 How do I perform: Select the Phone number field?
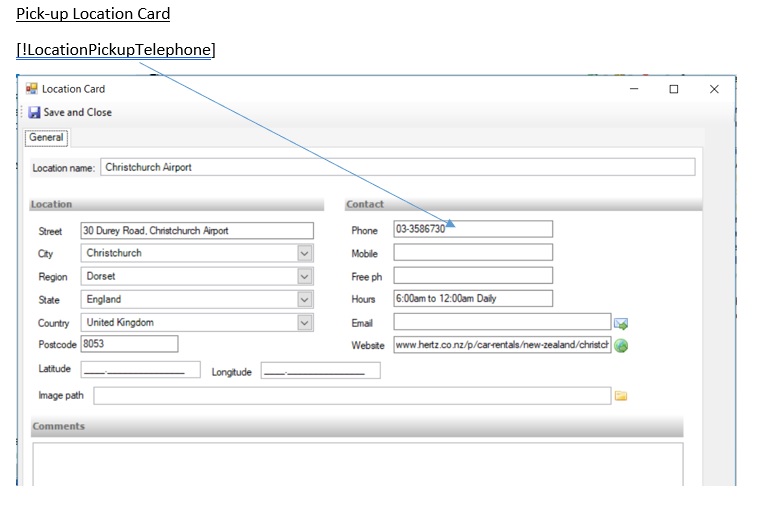click(x=472, y=230)
